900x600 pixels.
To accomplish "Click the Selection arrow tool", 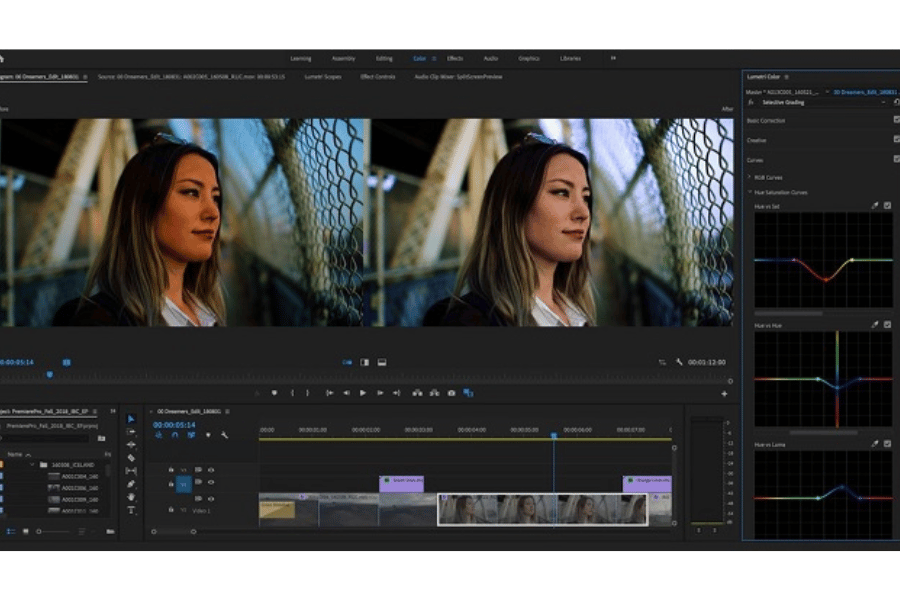I will click(131, 419).
